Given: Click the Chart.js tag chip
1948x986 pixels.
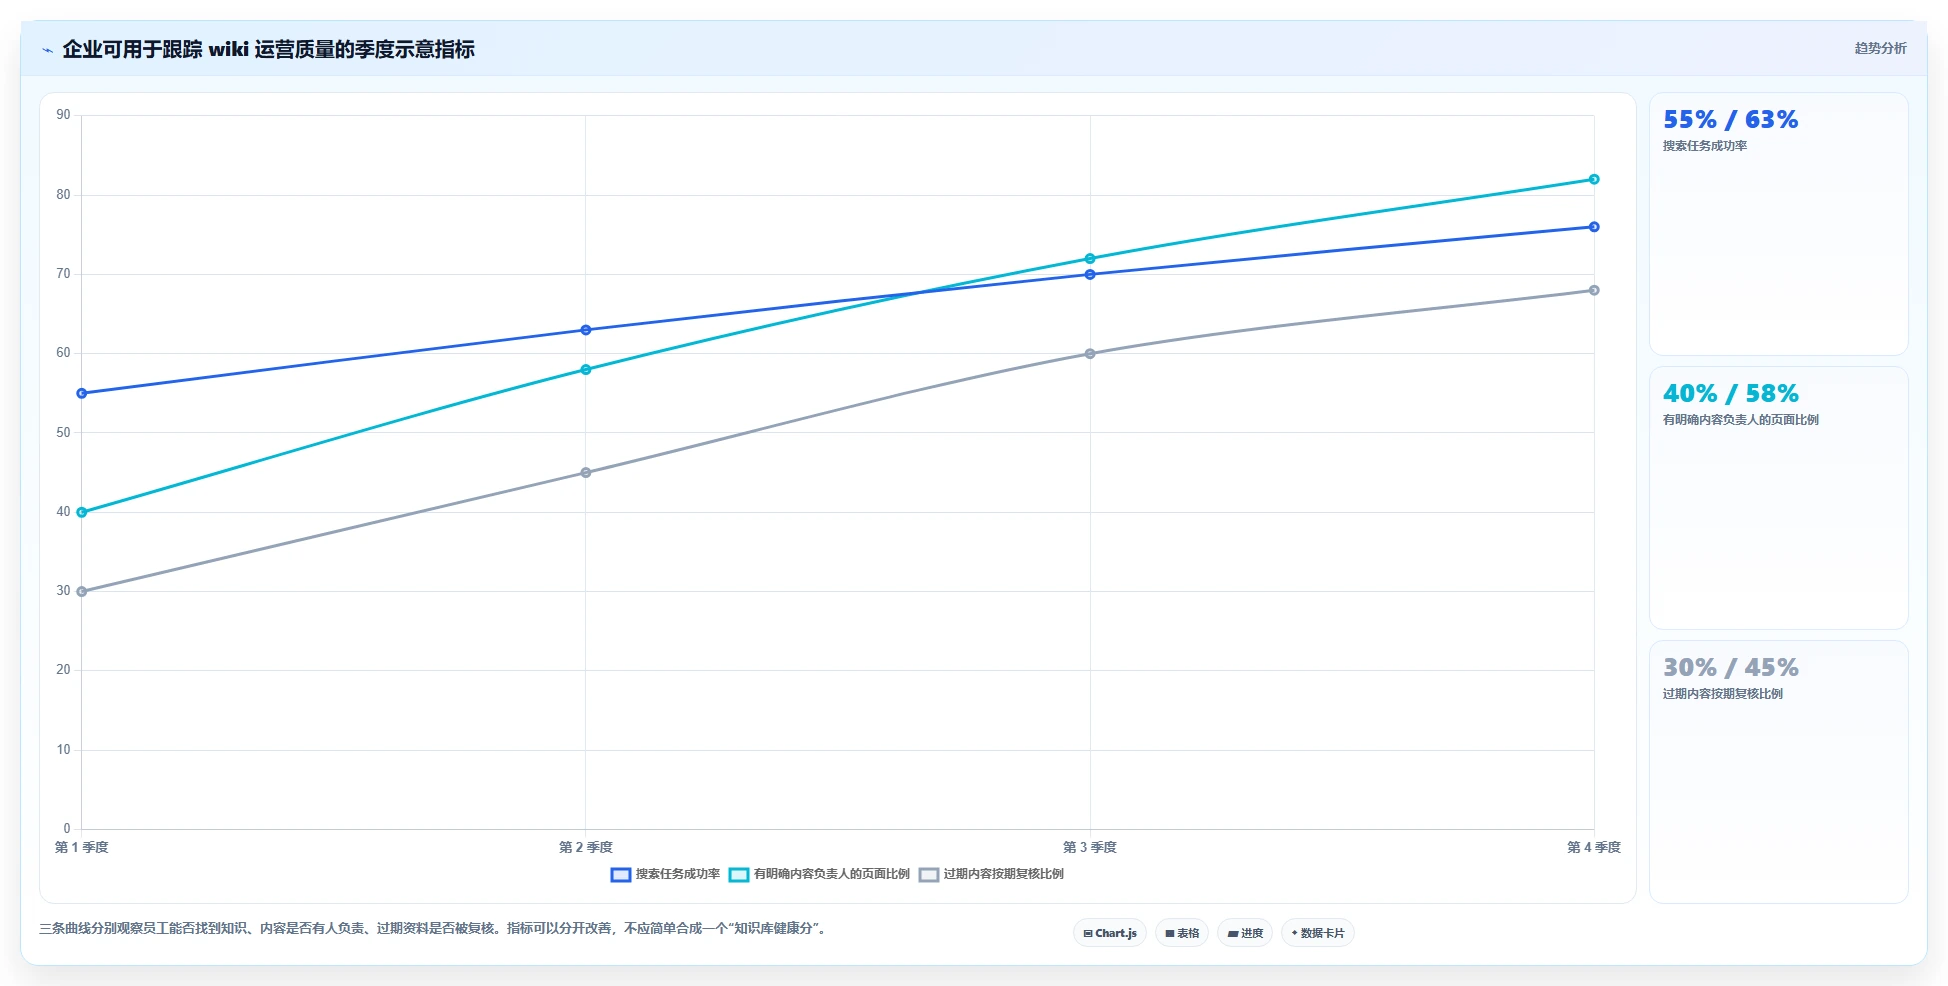Looking at the screenshot, I should point(1110,933).
